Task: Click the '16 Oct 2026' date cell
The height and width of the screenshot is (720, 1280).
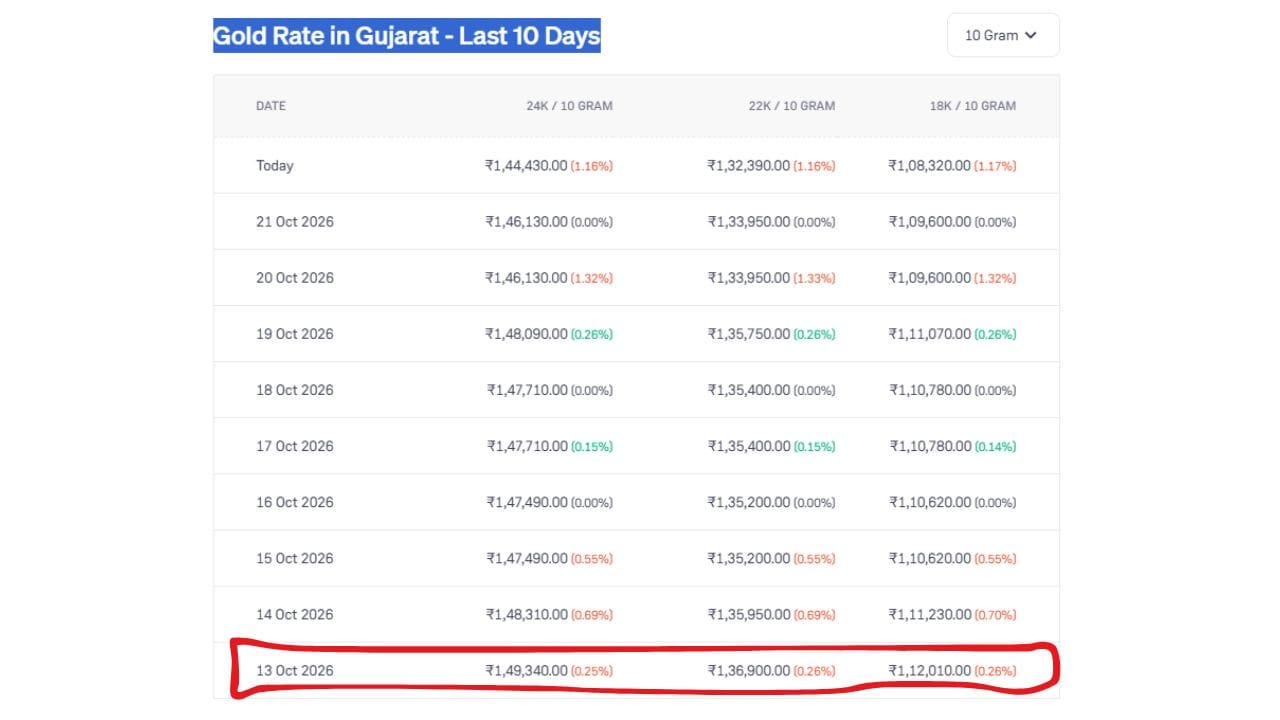Action: (x=295, y=502)
